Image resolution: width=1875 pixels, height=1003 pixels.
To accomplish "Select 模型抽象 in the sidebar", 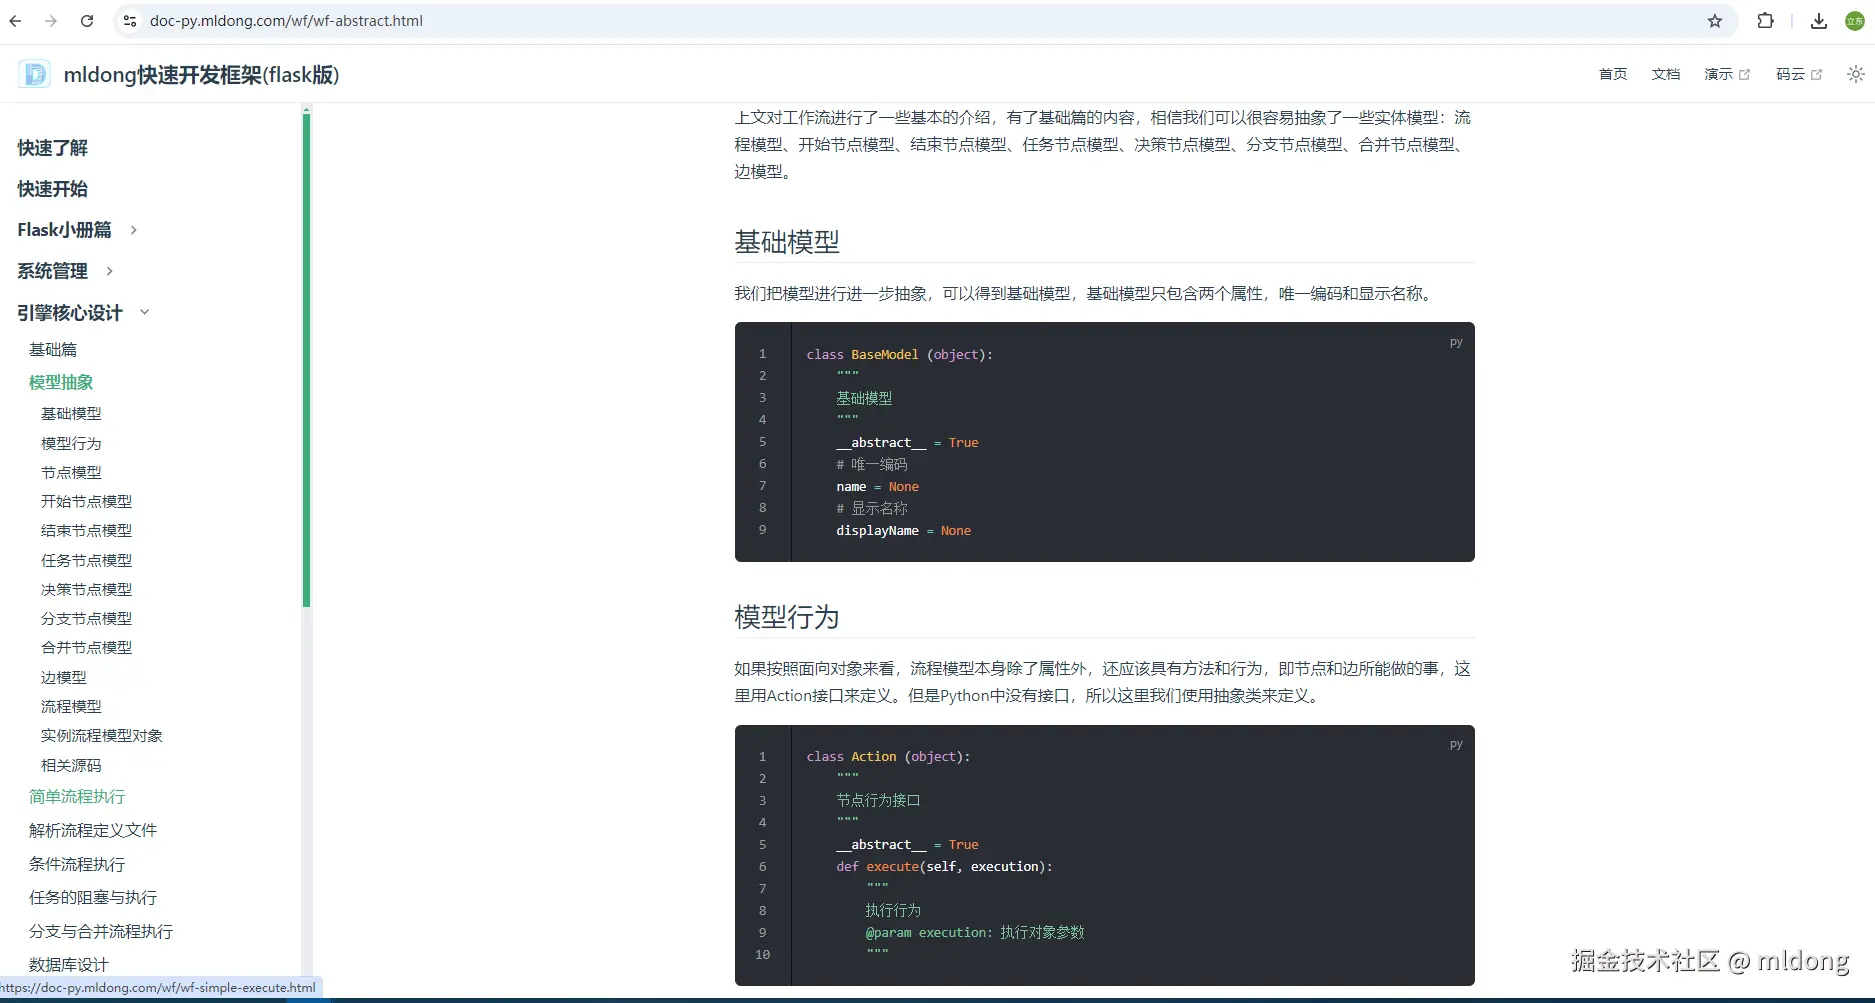I will point(61,382).
